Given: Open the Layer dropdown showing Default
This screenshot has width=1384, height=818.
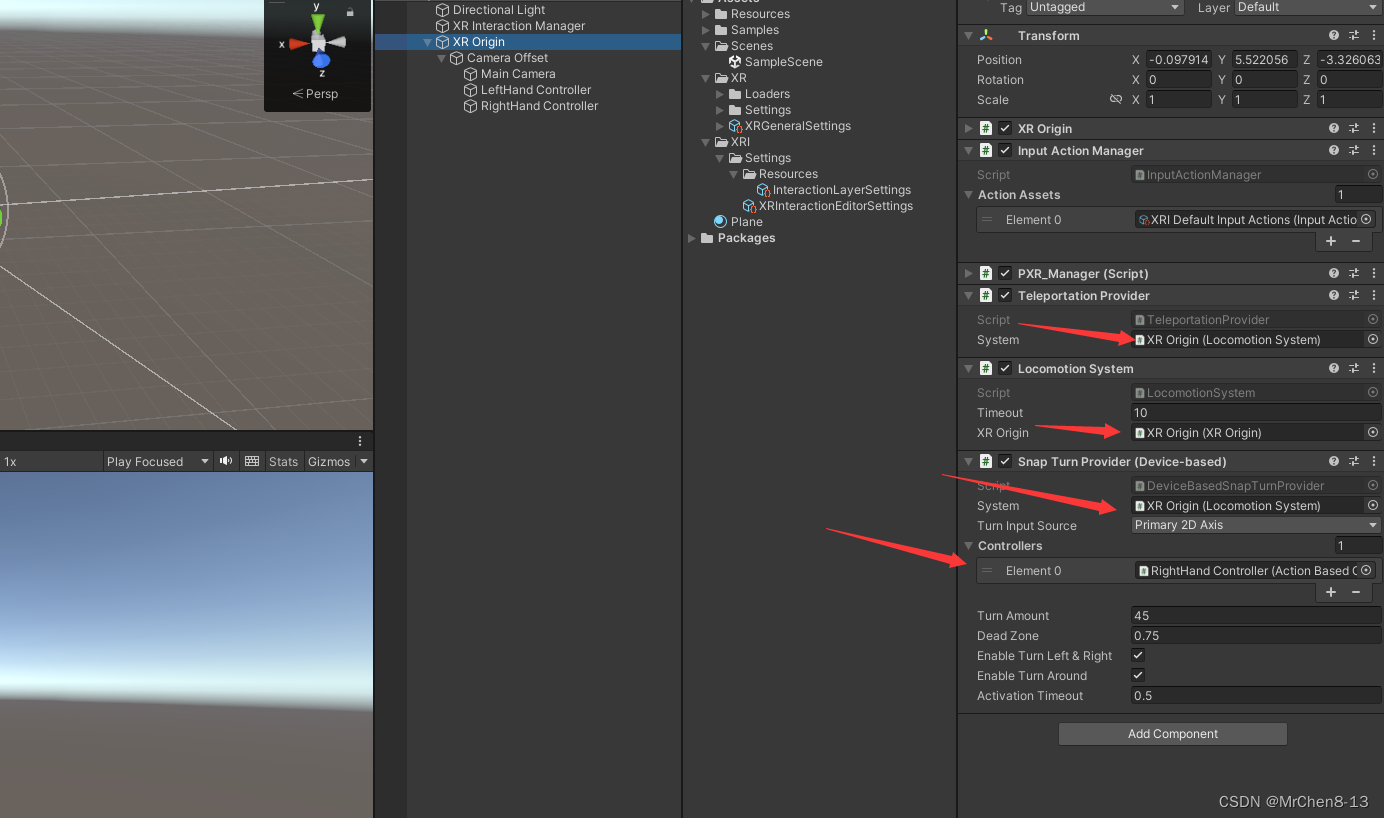Looking at the screenshot, I should [1307, 8].
